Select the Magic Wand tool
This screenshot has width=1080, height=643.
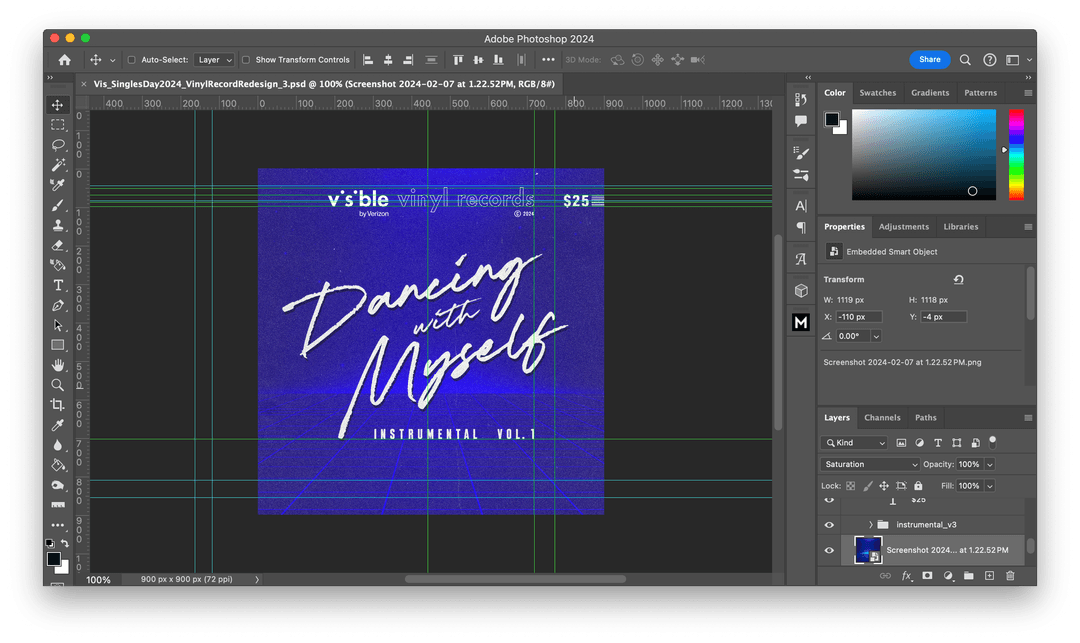click(x=58, y=165)
